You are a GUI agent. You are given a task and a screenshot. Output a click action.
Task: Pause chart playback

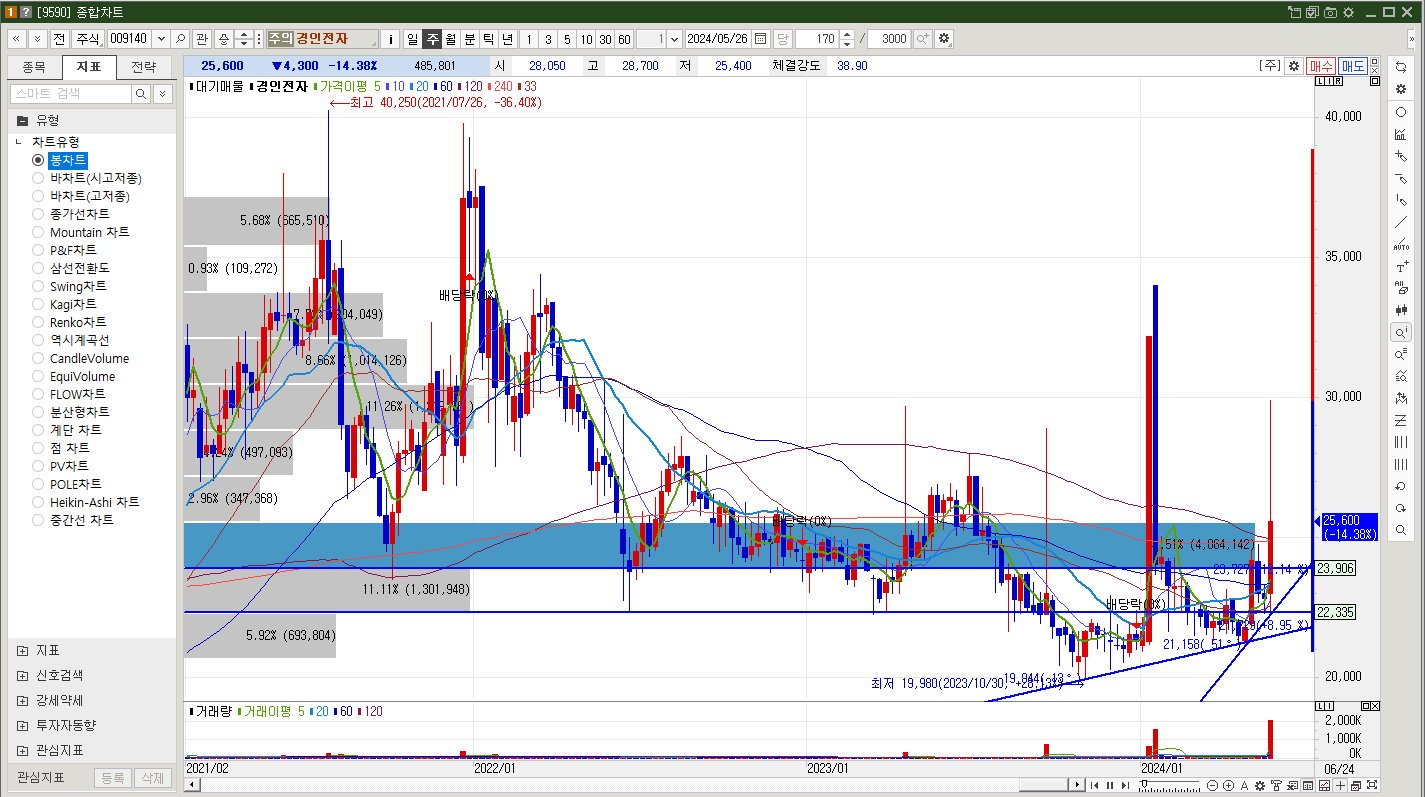[x=1109, y=786]
